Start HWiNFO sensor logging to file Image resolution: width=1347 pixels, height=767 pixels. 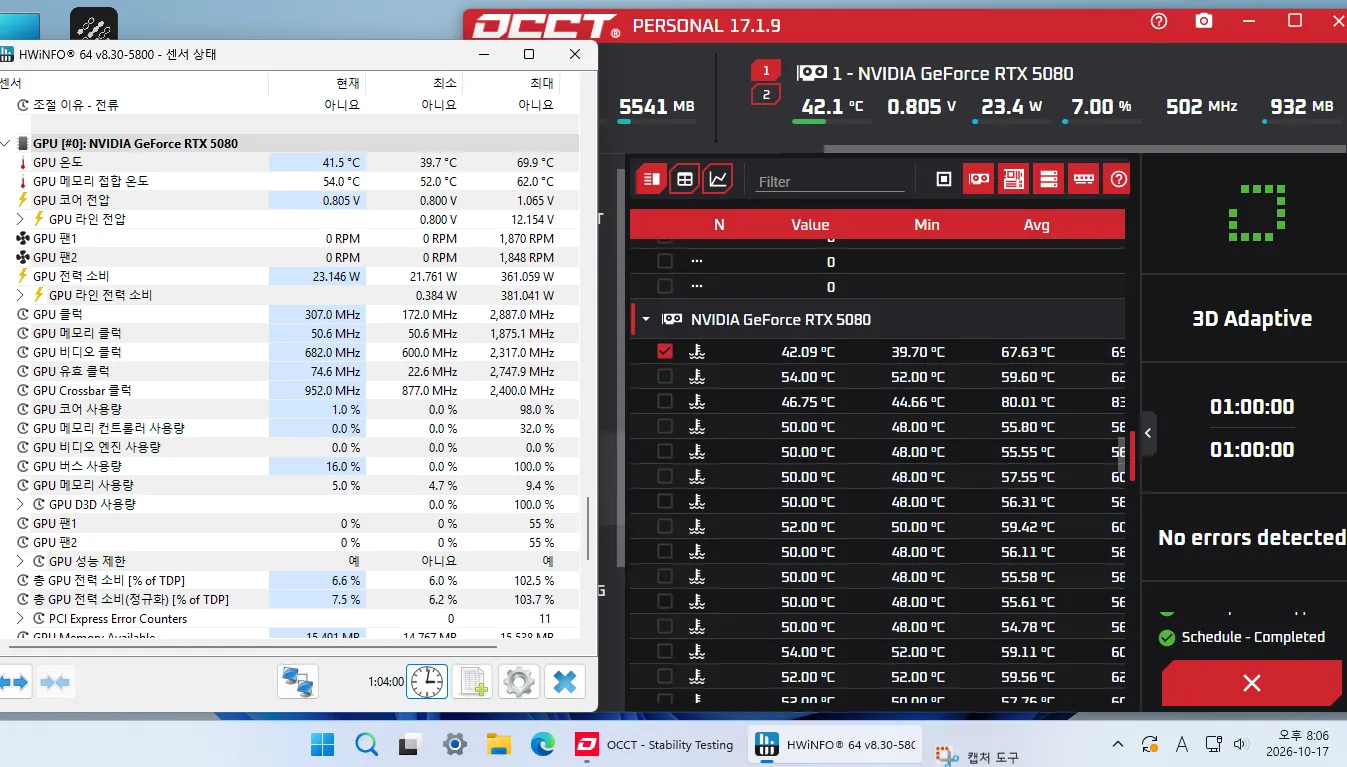[472, 682]
